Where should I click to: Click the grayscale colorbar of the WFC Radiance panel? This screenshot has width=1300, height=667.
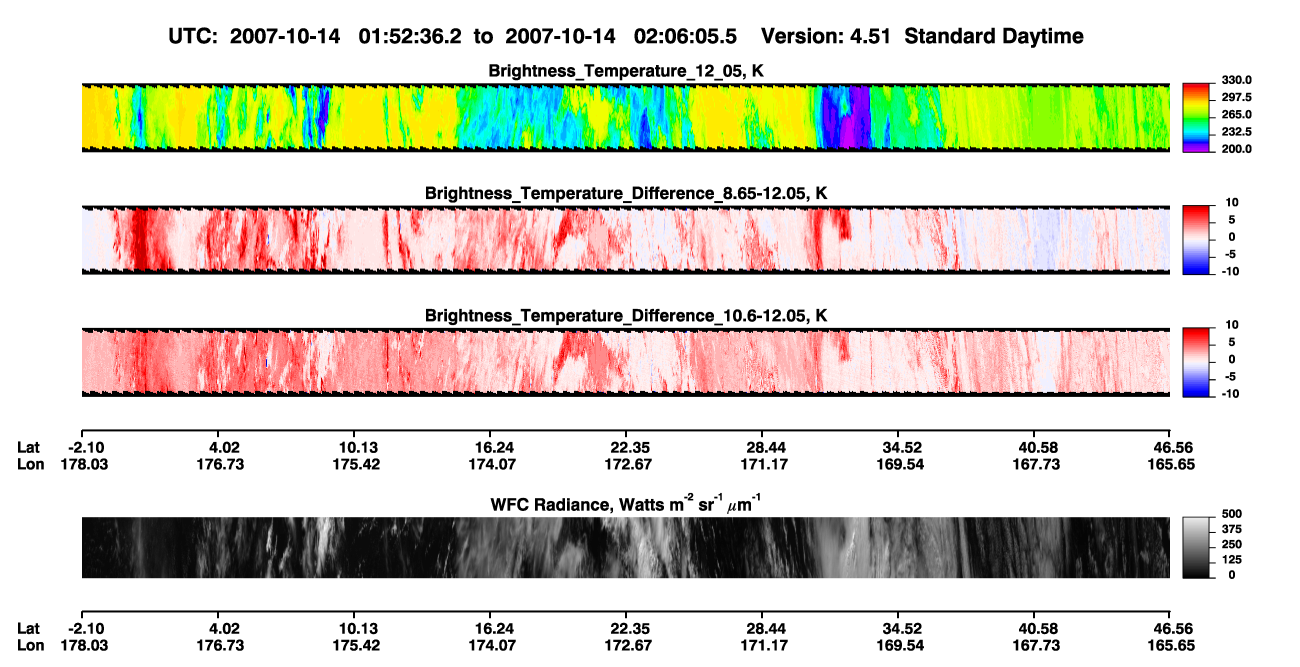coord(1197,547)
